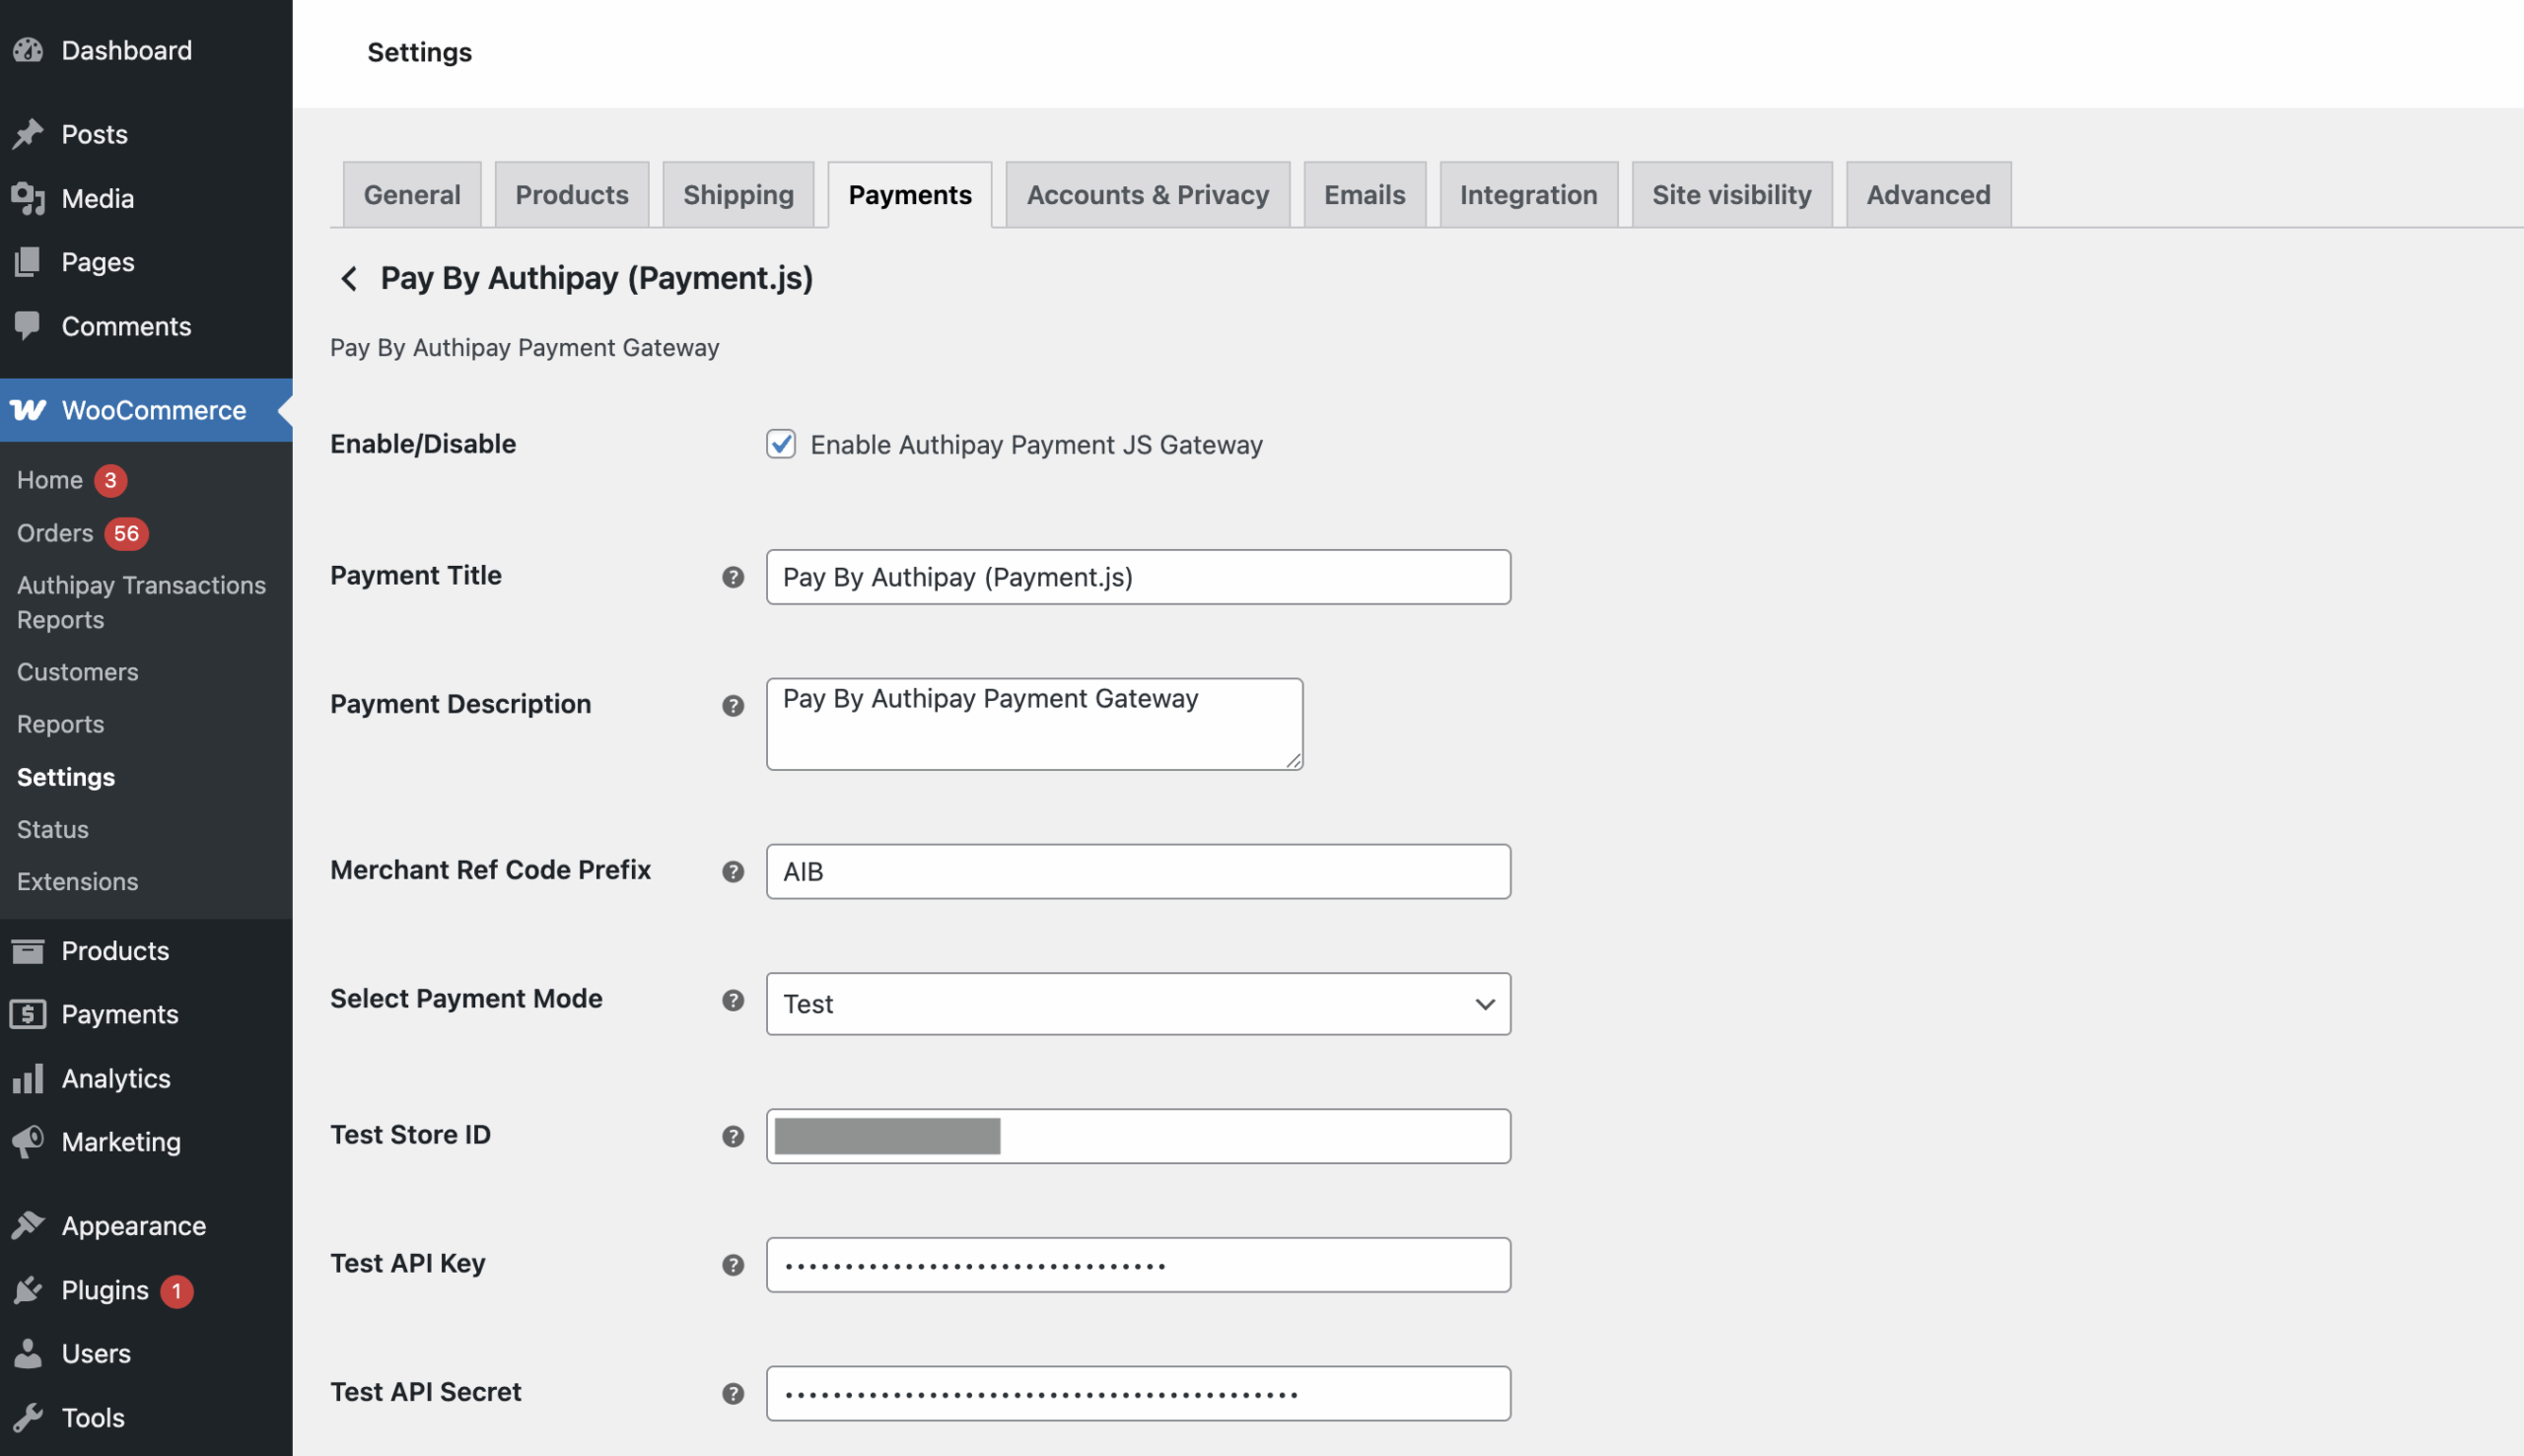This screenshot has width=2524, height=1456.
Task: Click help icon for Test Store ID
Action: [x=733, y=1136]
